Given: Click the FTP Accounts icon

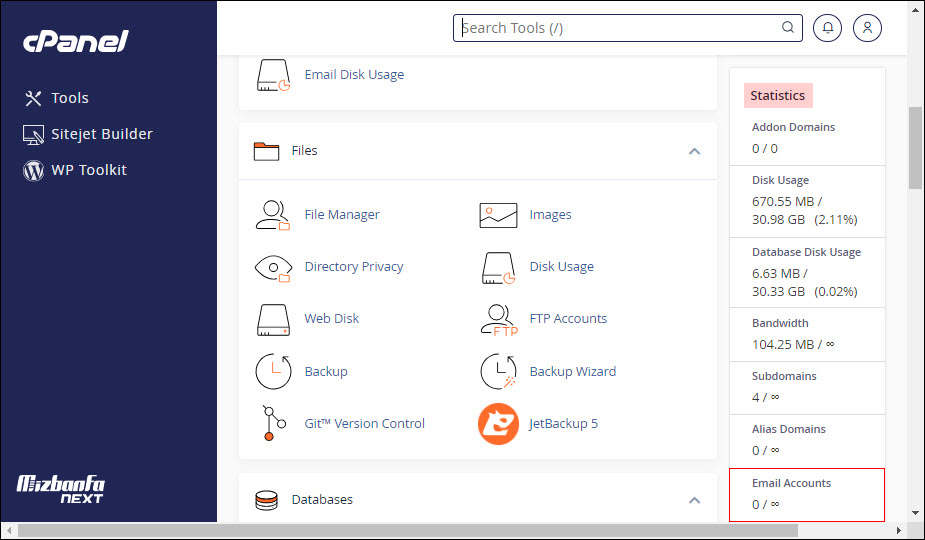Looking at the screenshot, I should [498, 319].
